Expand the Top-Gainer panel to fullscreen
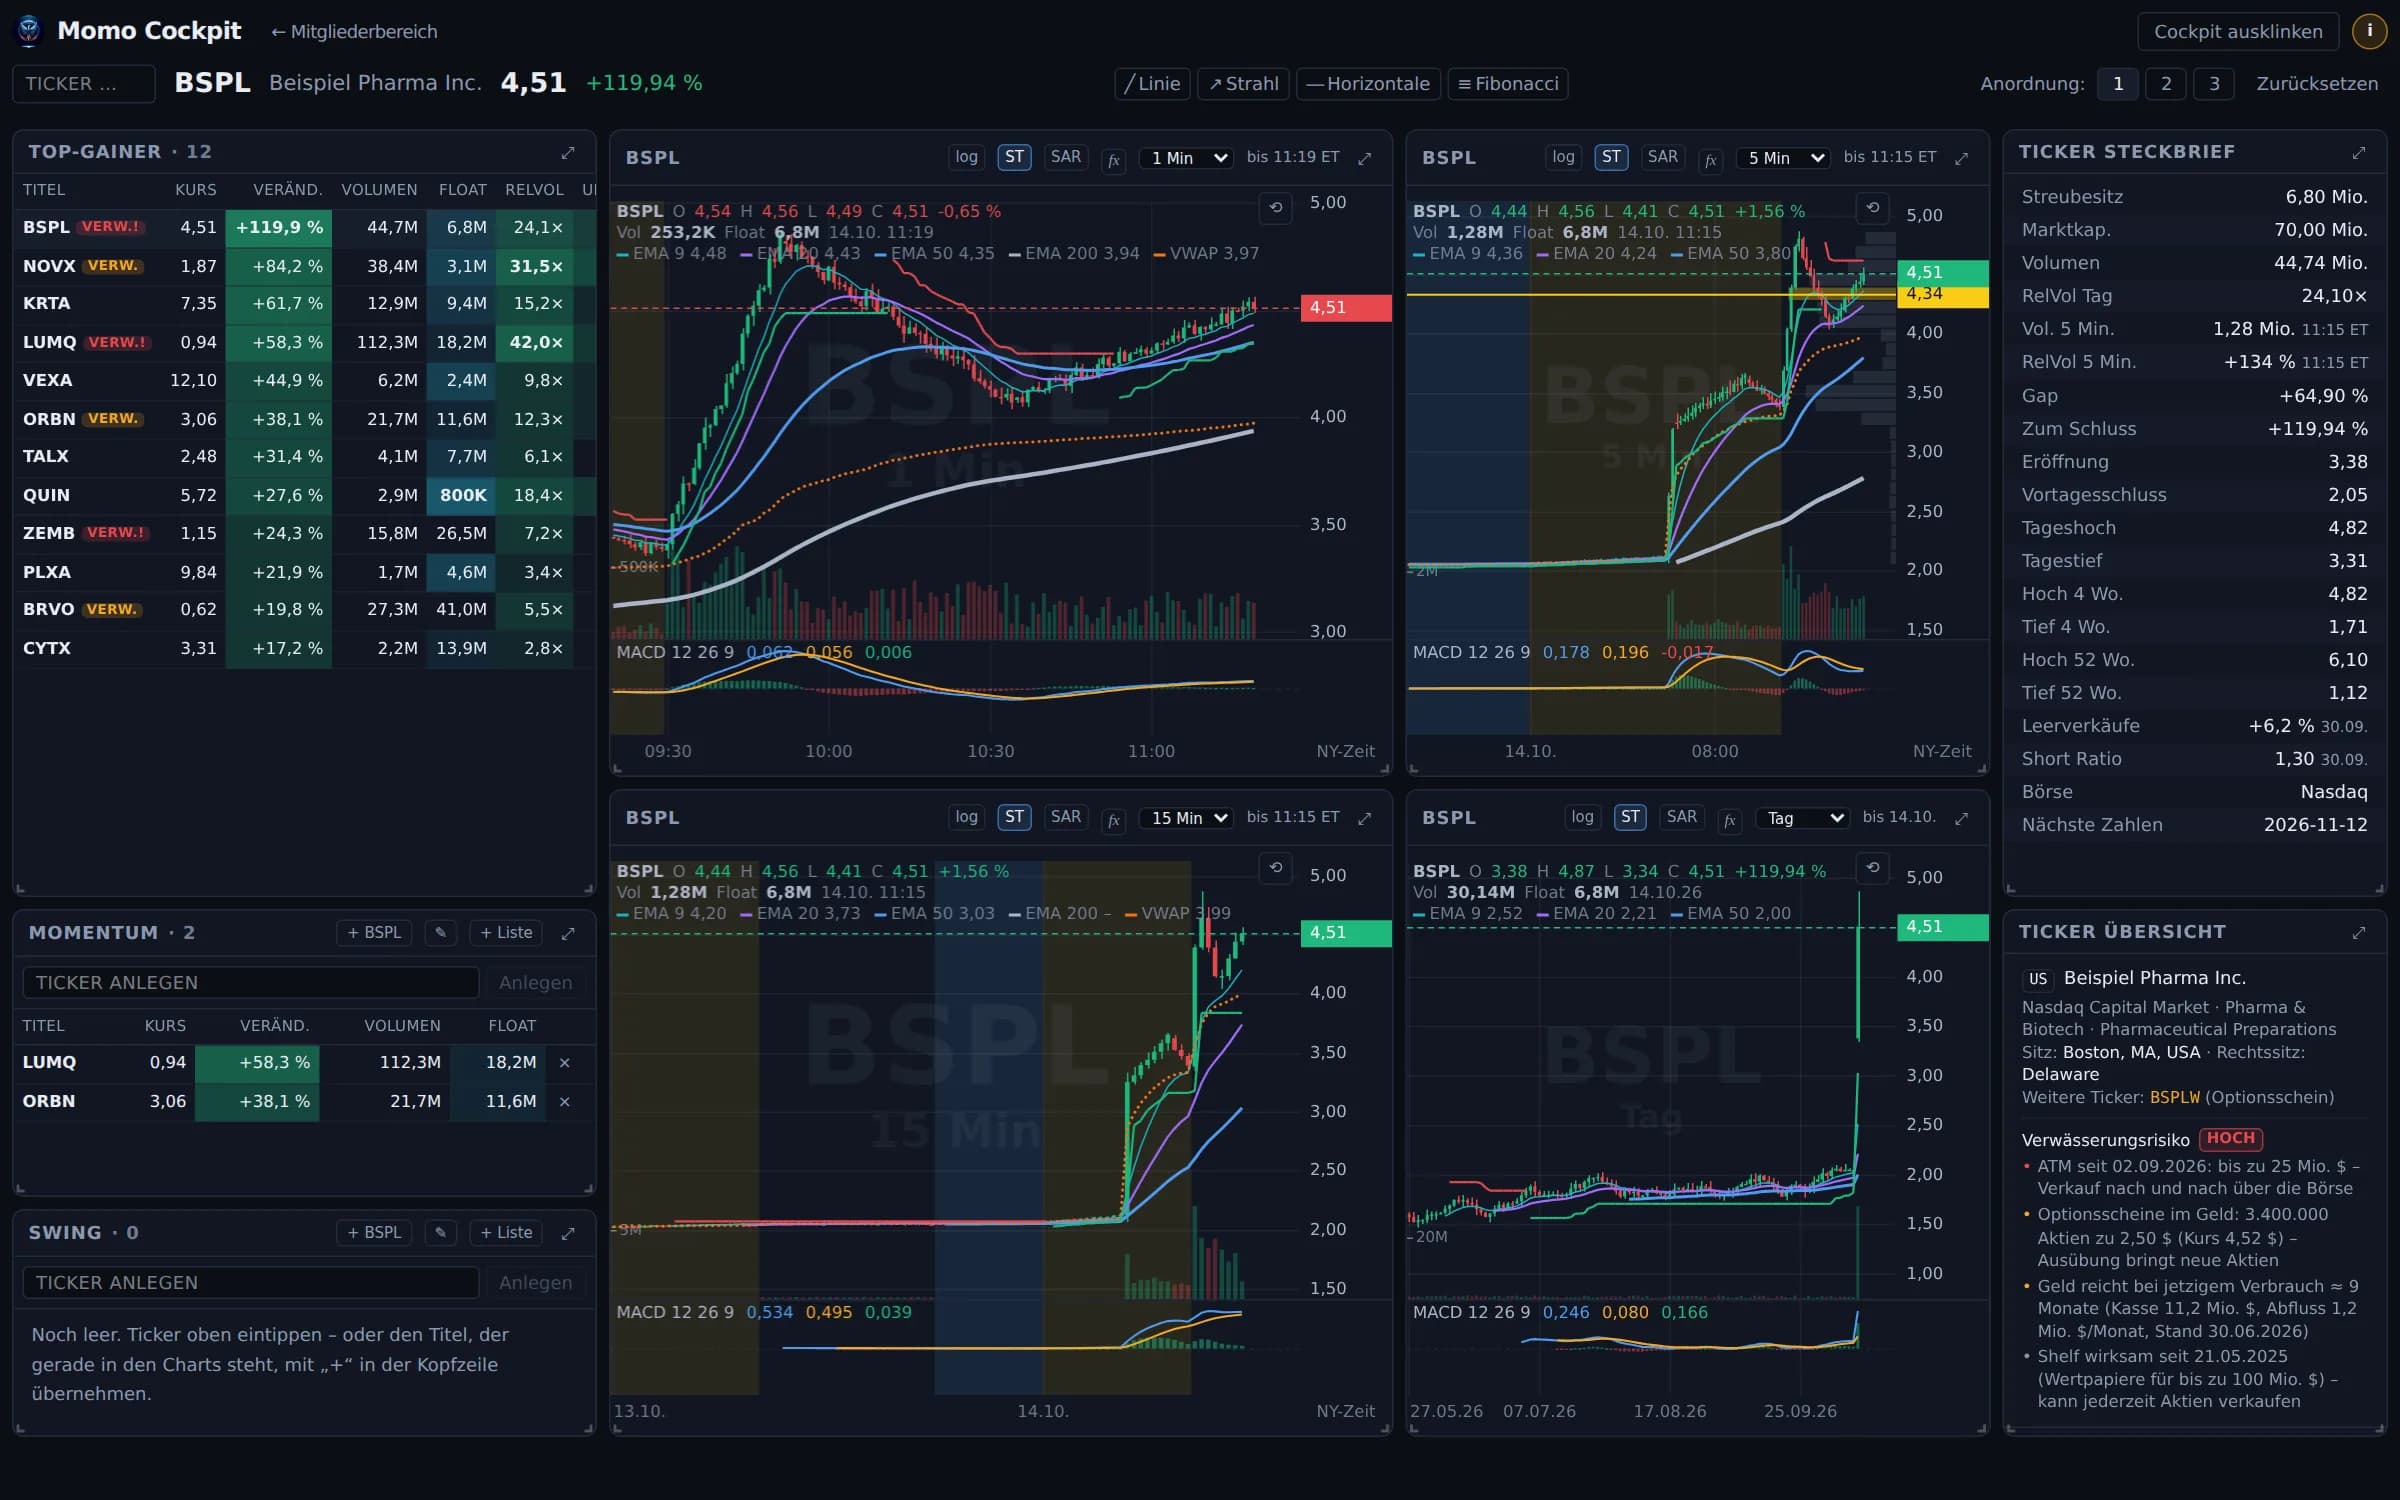 coord(568,153)
